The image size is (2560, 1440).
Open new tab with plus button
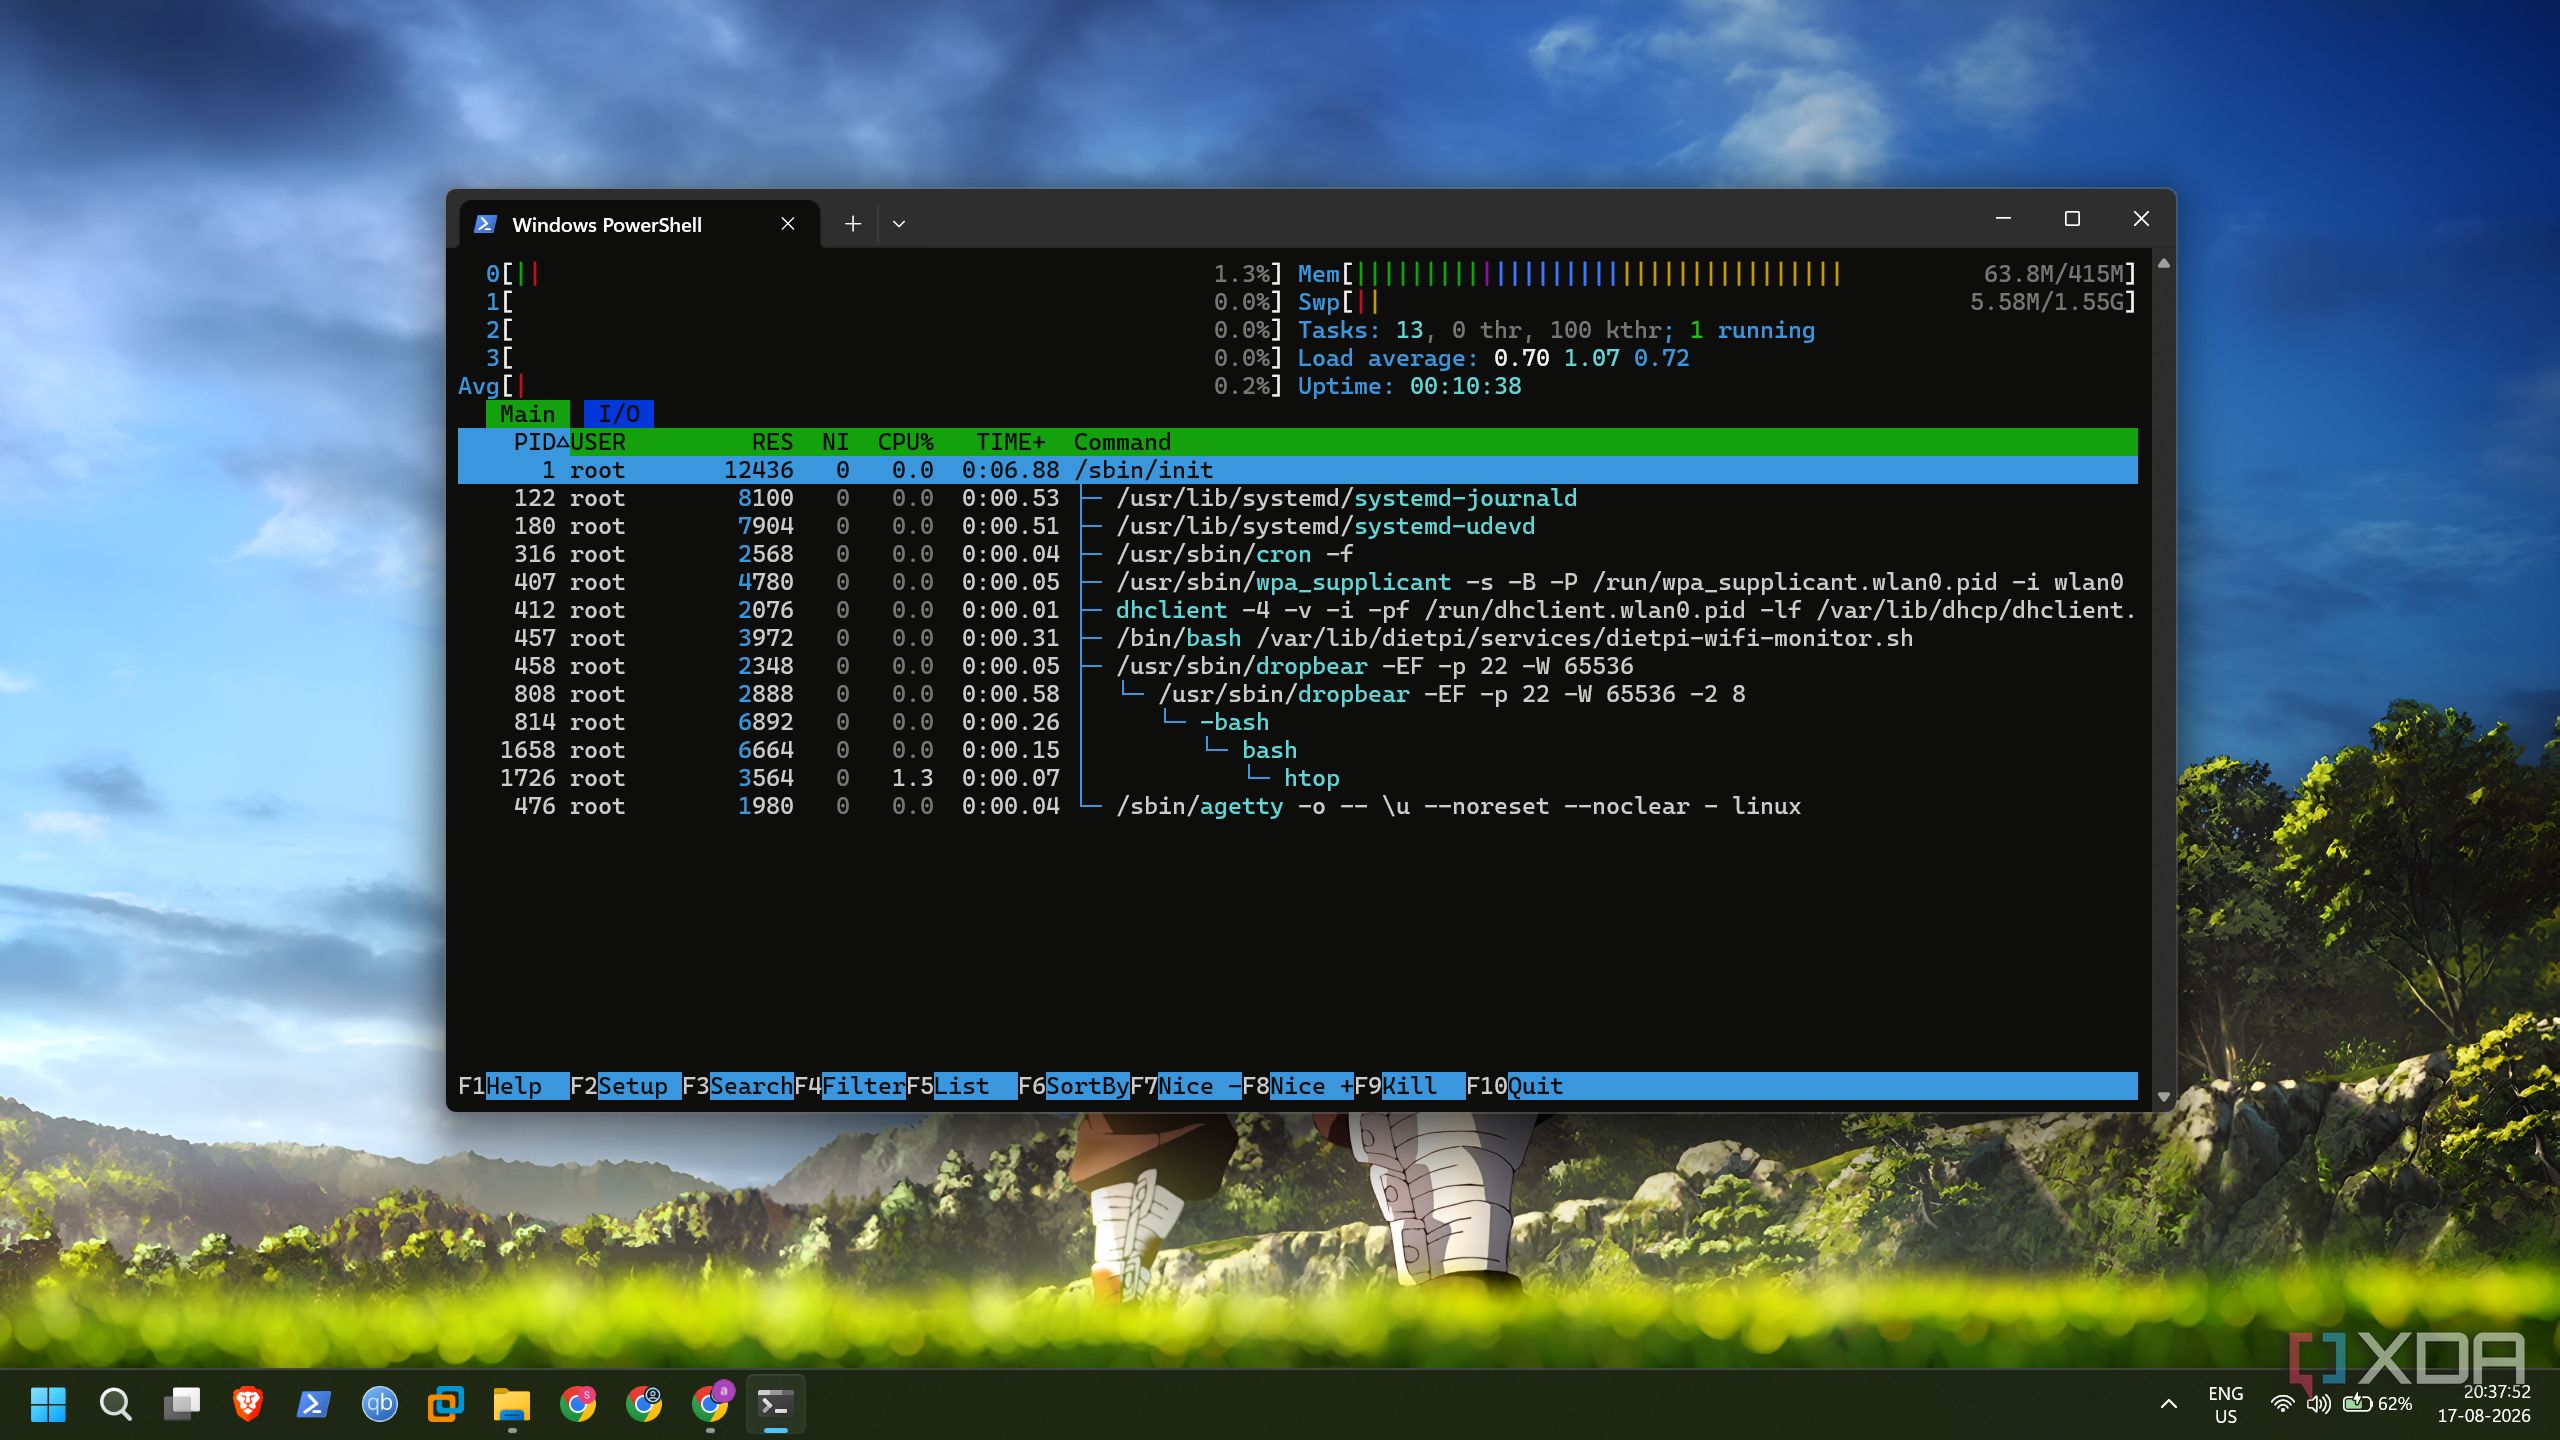[853, 224]
